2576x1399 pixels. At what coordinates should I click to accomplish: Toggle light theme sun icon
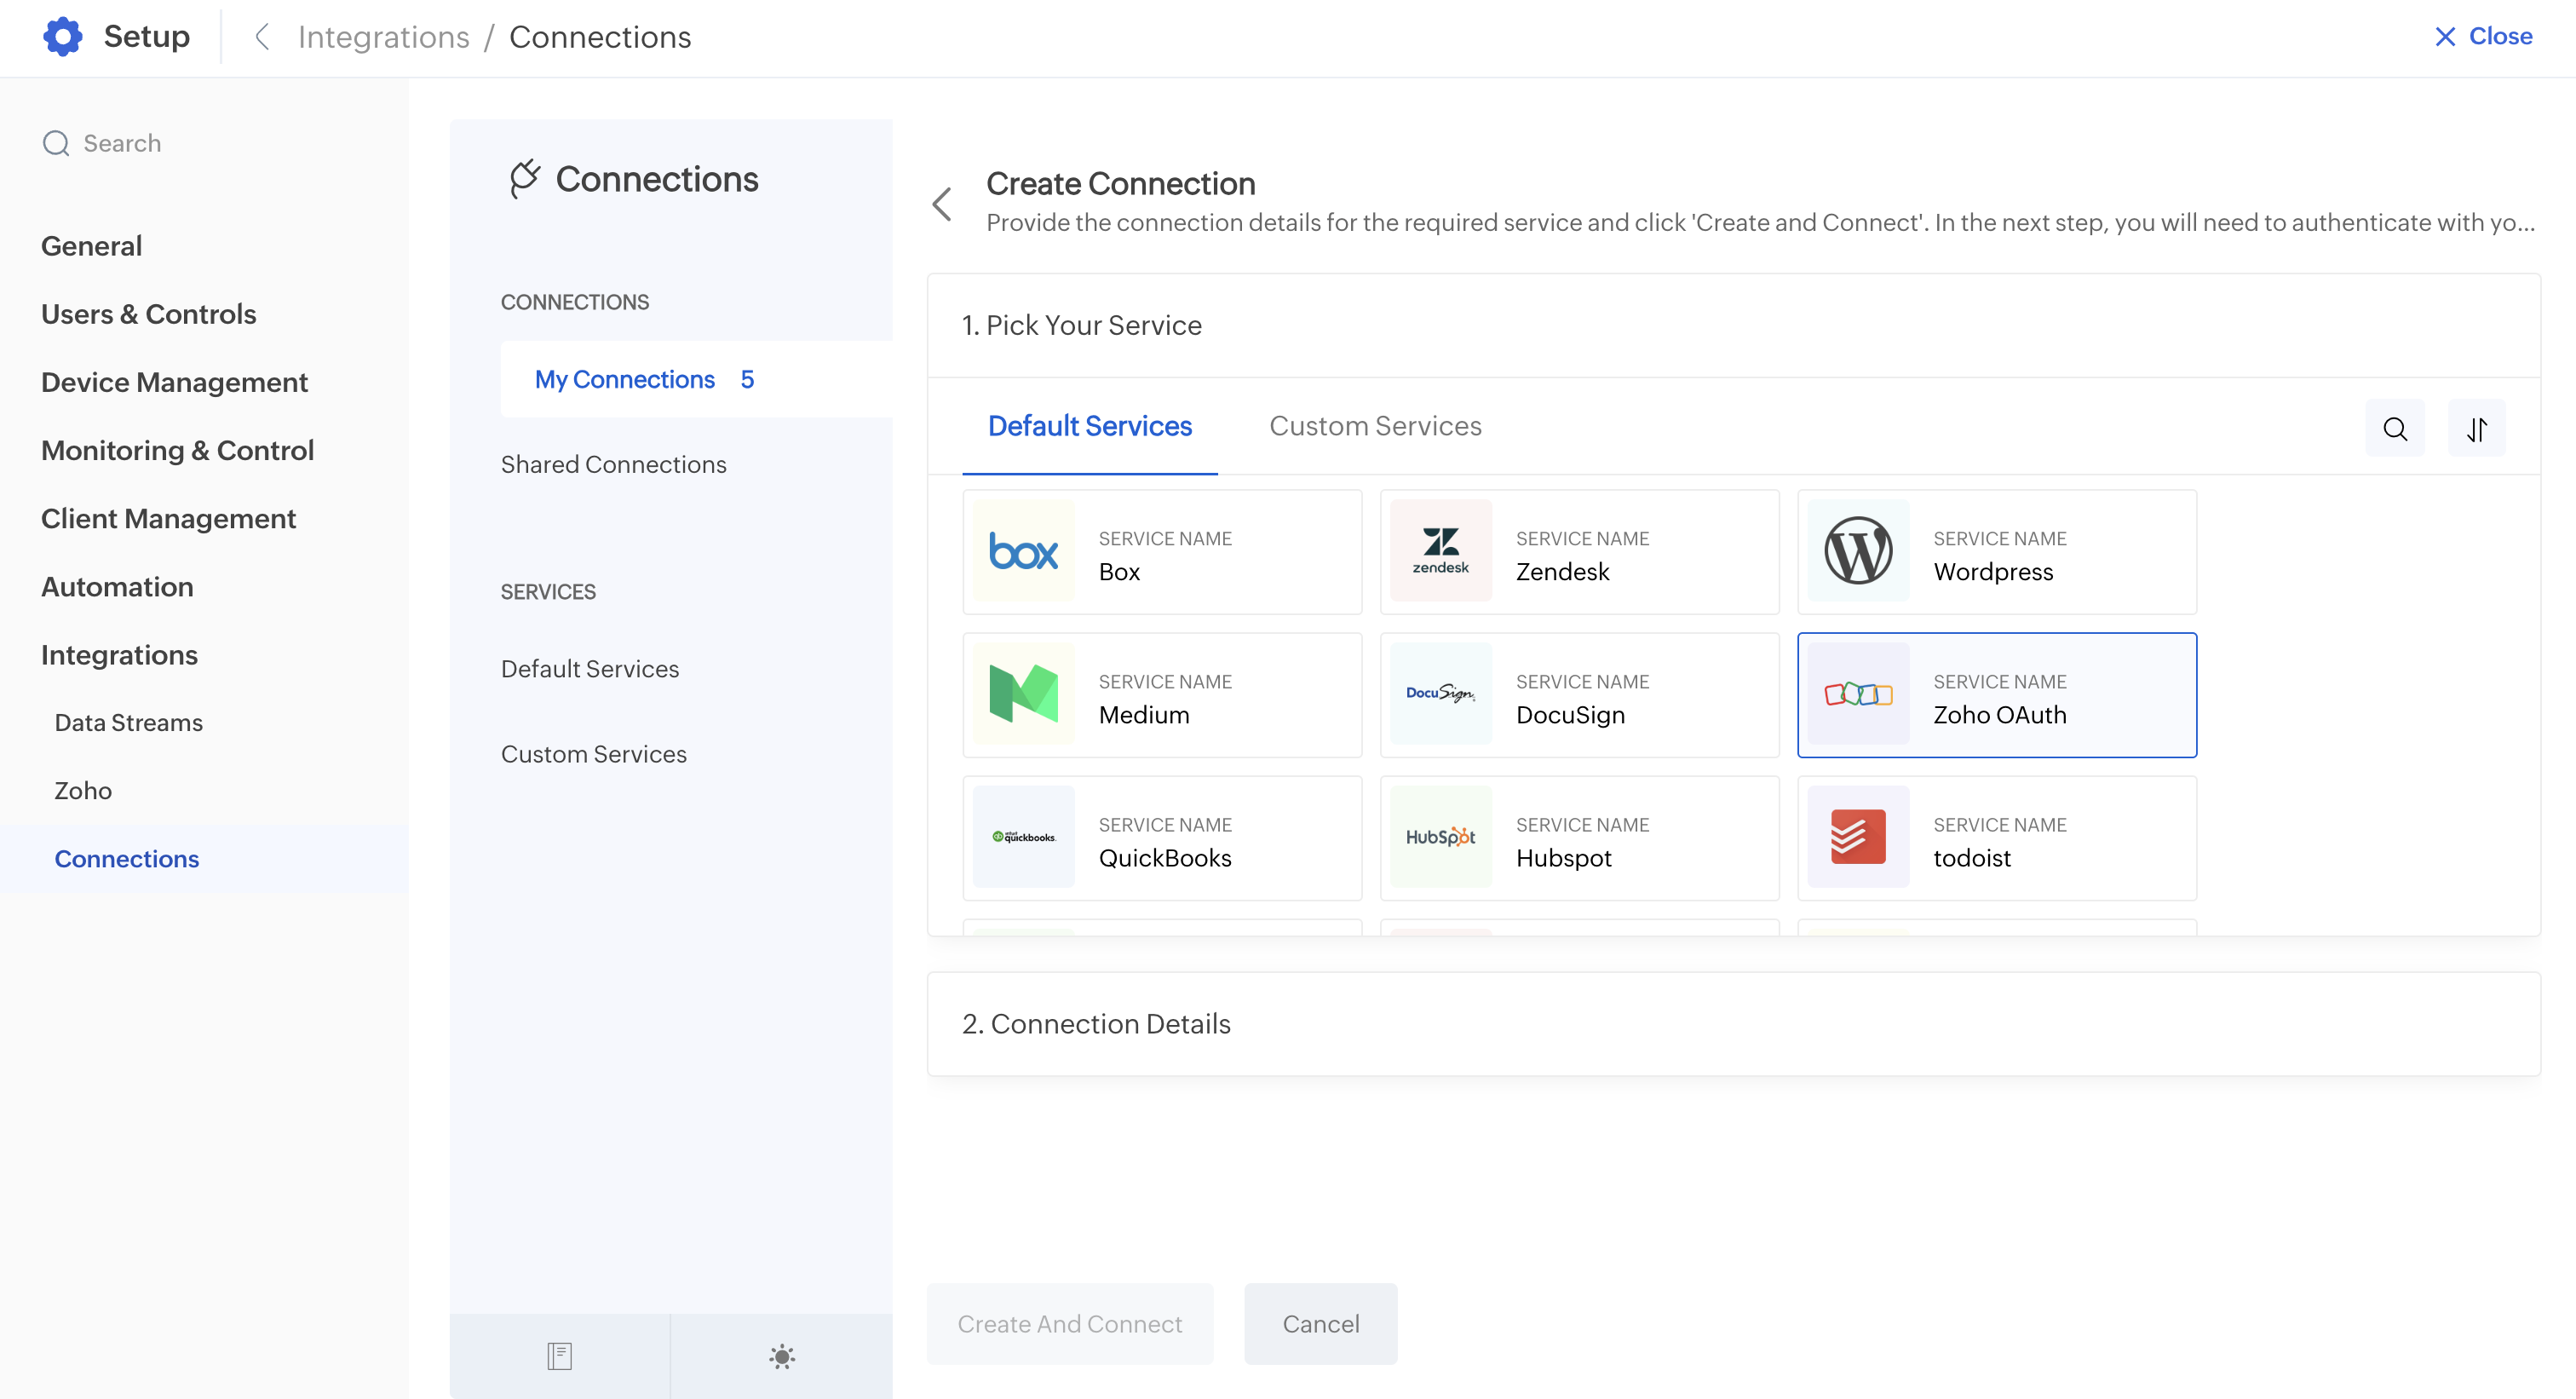tap(782, 1356)
